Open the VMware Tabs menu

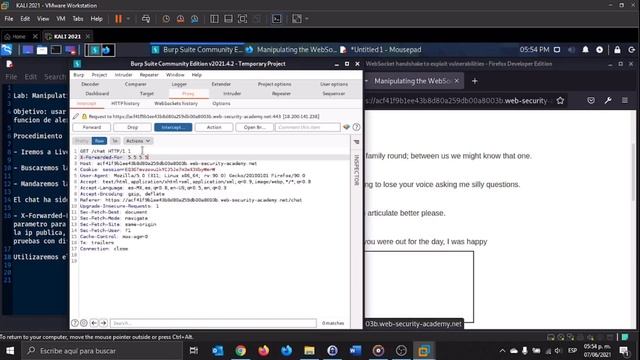78,19
